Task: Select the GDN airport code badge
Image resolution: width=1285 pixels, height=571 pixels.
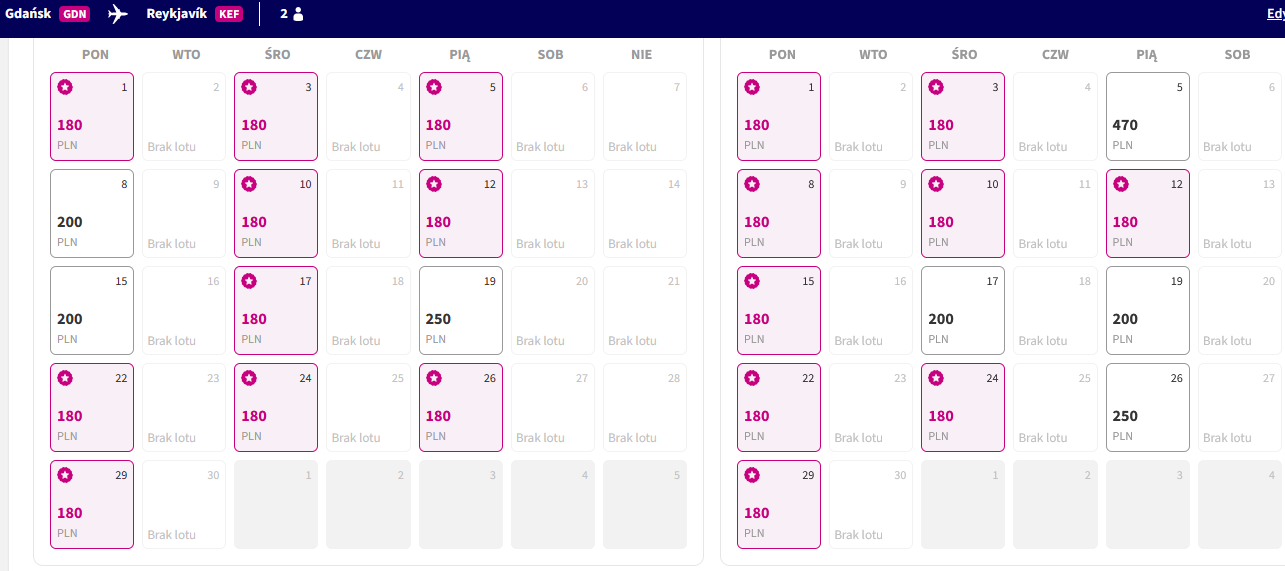Action: click(74, 14)
